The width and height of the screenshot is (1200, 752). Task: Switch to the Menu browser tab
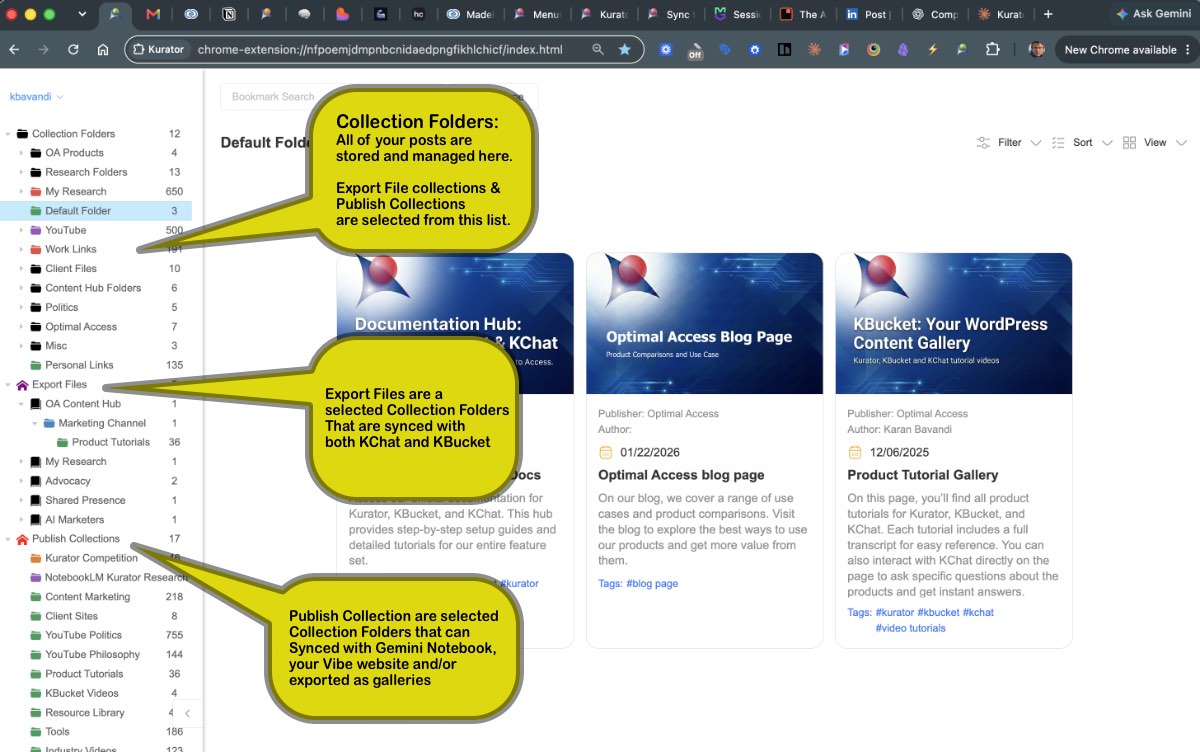point(537,14)
